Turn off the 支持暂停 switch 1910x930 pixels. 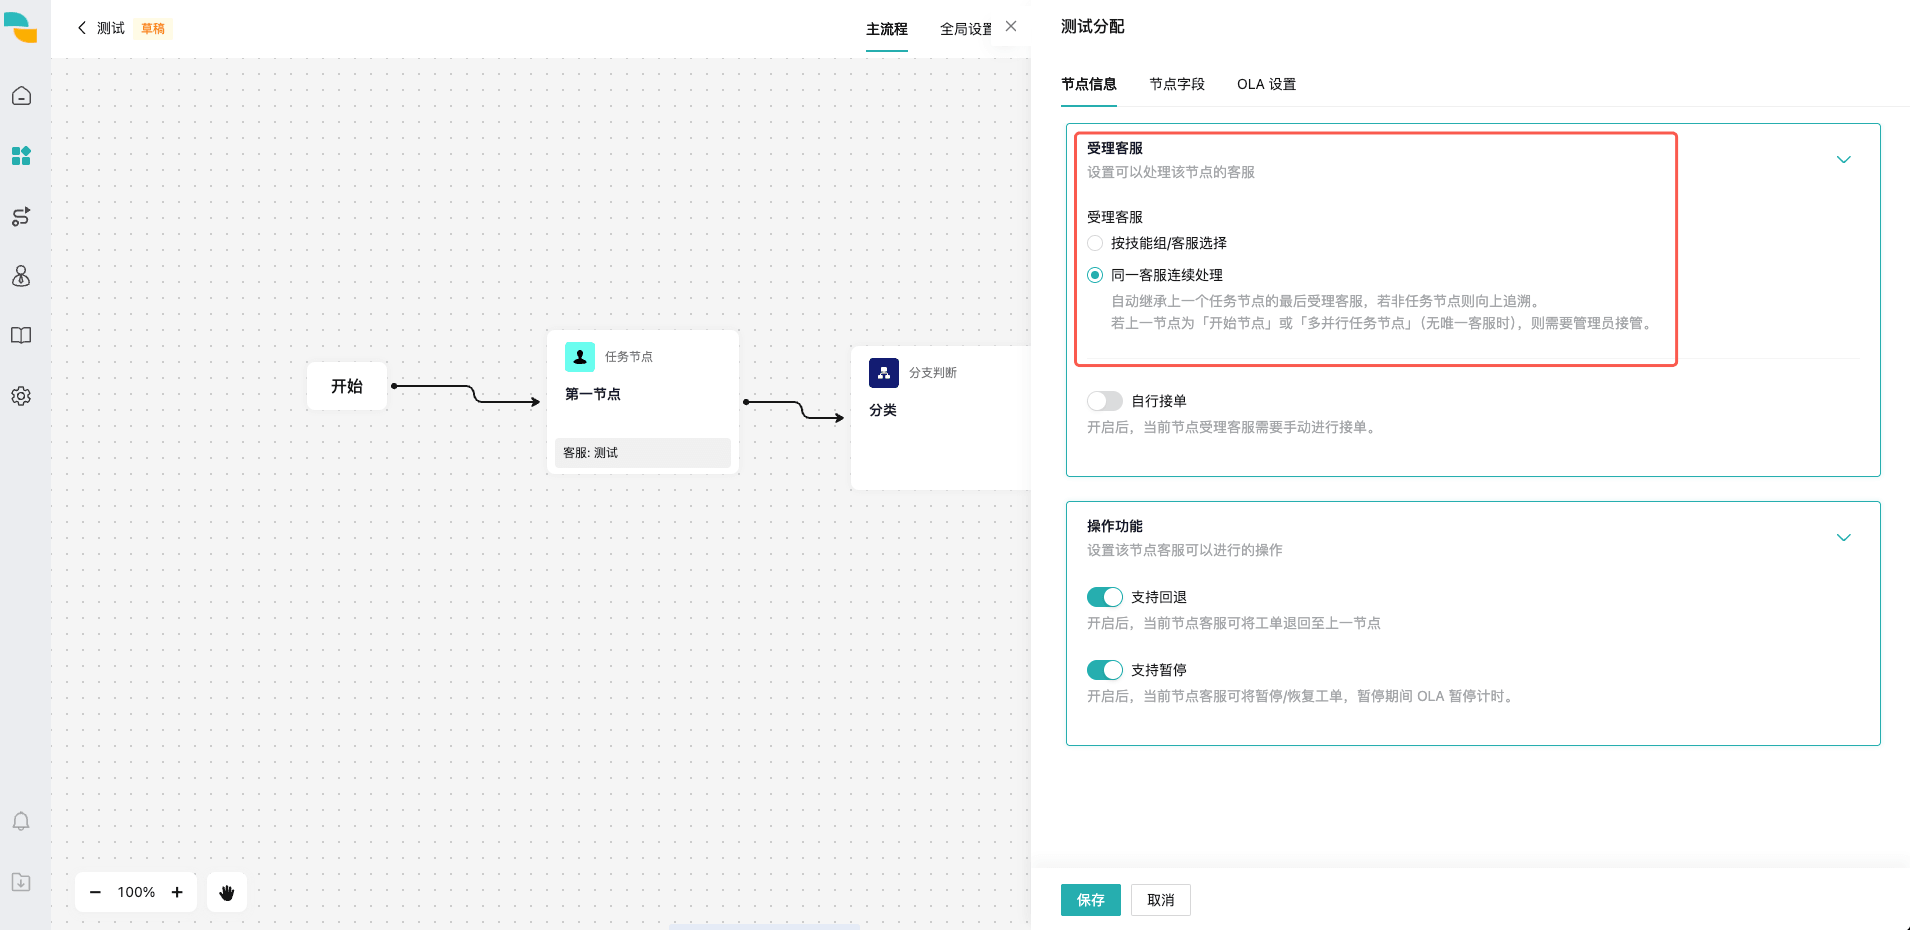tap(1105, 670)
